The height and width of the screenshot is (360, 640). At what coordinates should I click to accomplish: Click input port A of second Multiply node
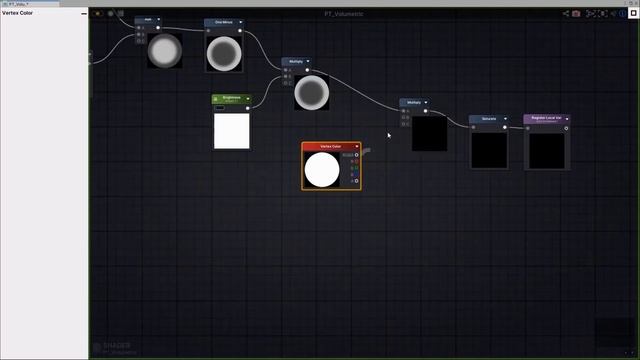(404, 111)
